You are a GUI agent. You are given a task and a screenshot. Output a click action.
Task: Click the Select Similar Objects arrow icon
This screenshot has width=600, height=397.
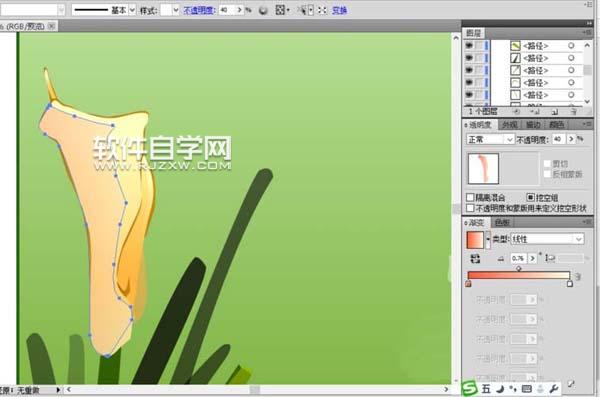302,10
